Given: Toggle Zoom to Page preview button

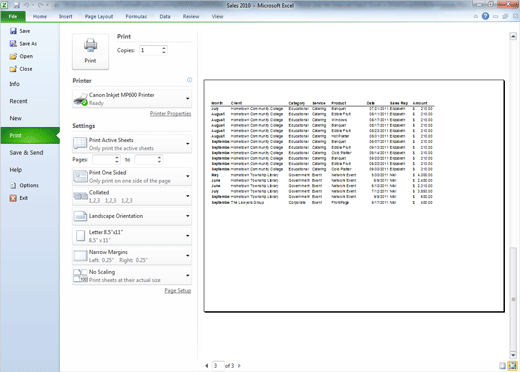Looking at the screenshot, I should click(x=512, y=366).
